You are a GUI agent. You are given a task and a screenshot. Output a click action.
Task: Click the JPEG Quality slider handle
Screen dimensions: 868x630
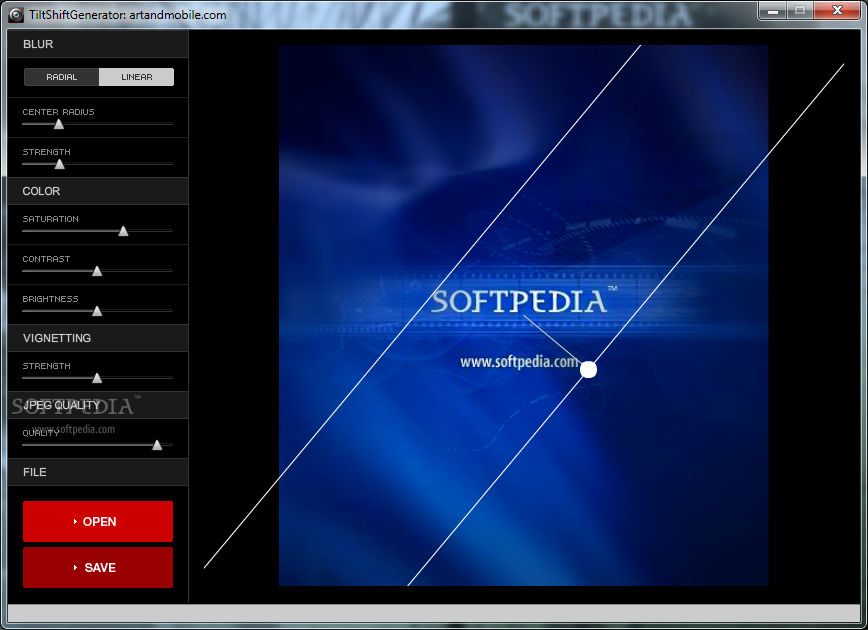click(157, 445)
